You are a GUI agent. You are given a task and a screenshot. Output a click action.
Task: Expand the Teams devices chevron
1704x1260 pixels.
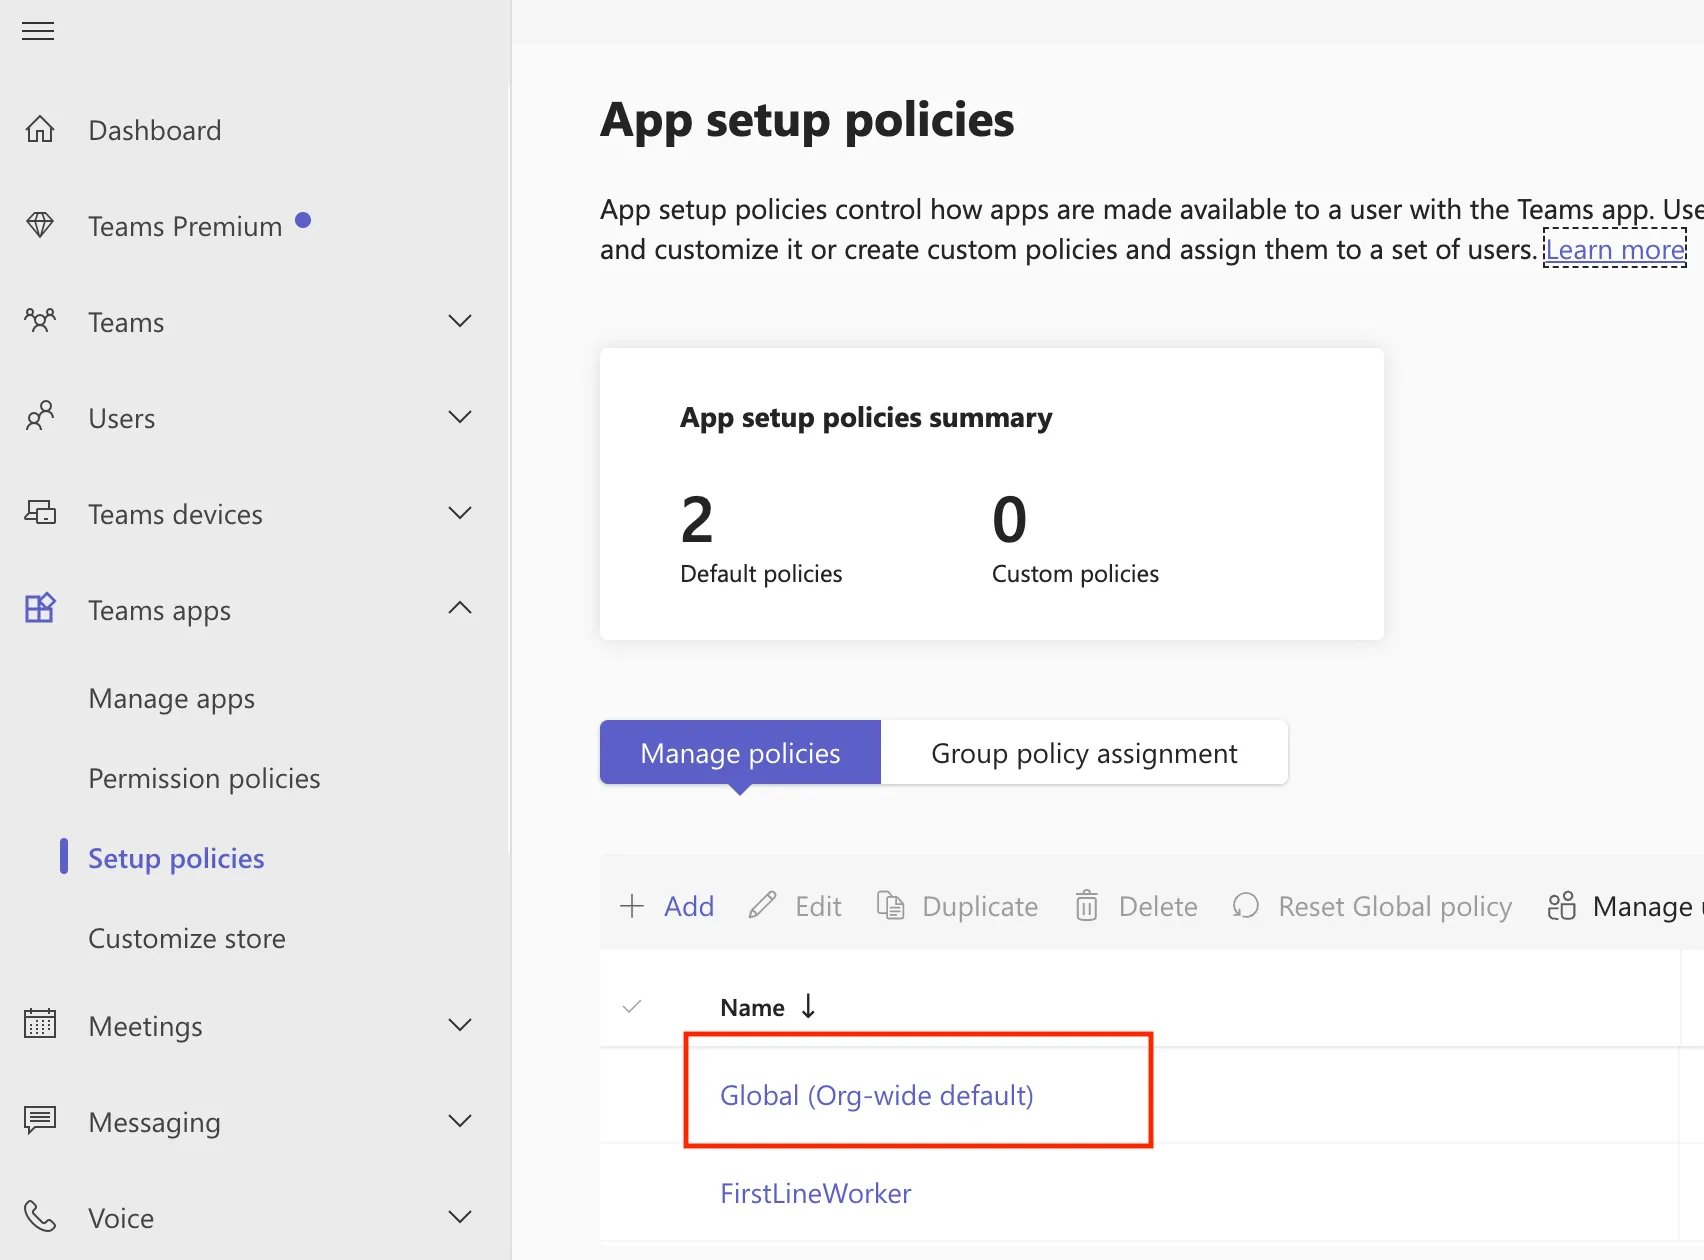(460, 513)
